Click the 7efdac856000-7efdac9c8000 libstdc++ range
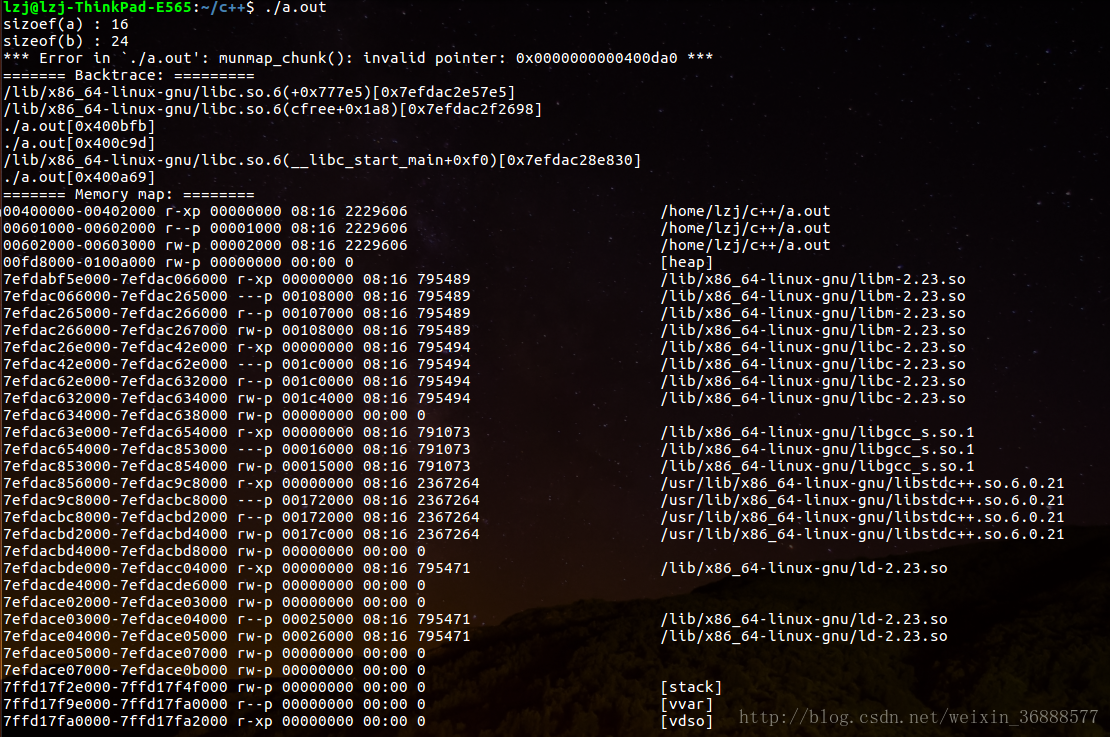 pyautogui.click(x=115, y=484)
